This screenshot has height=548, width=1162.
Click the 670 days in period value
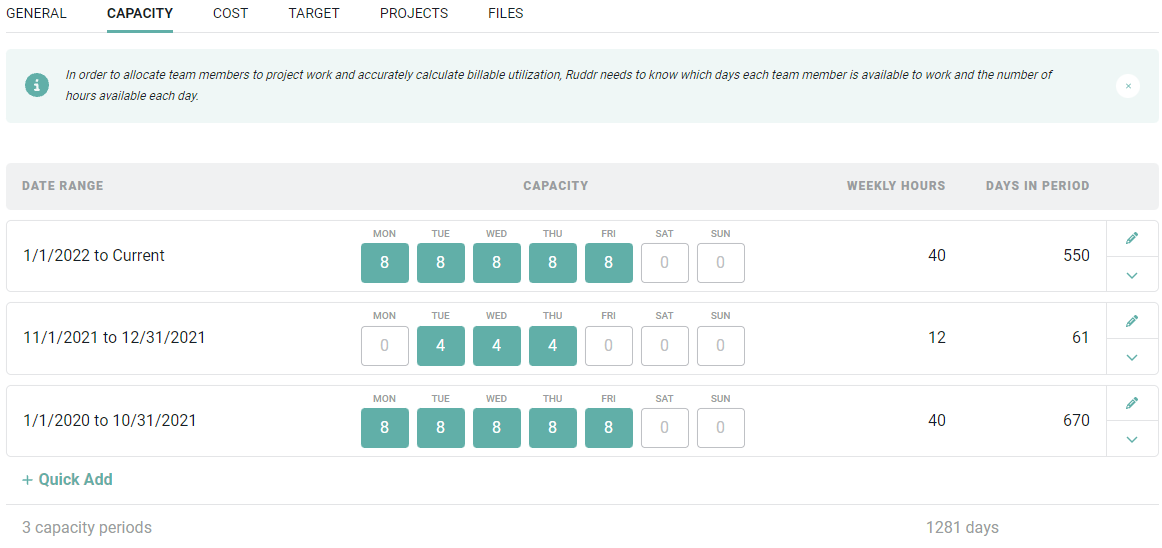(1076, 420)
